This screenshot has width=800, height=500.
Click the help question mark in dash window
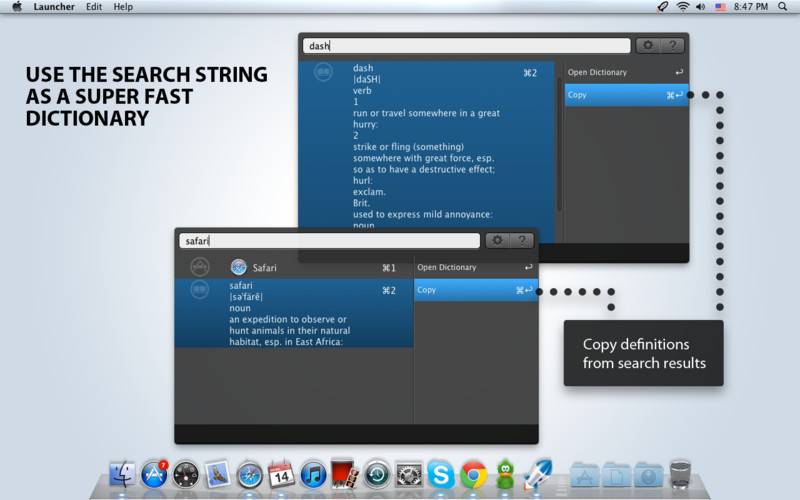point(672,45)
